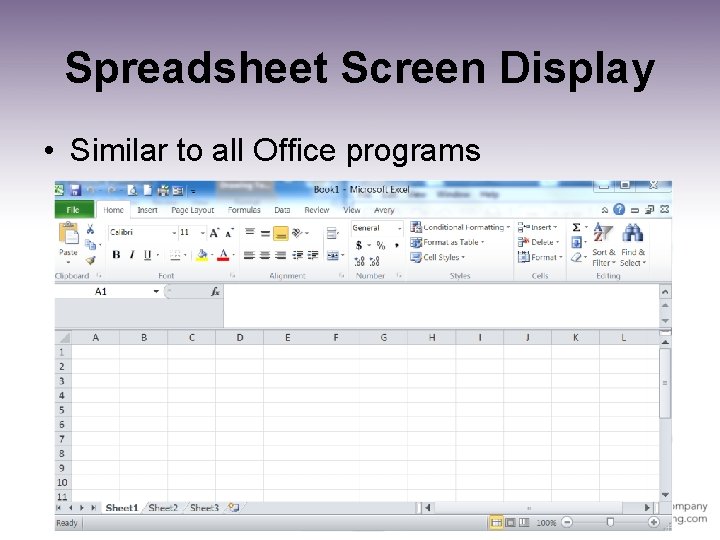Toggle Italic formatting
Image resolution: width=720 pixels, height=540 pixels.
[132, 254]
